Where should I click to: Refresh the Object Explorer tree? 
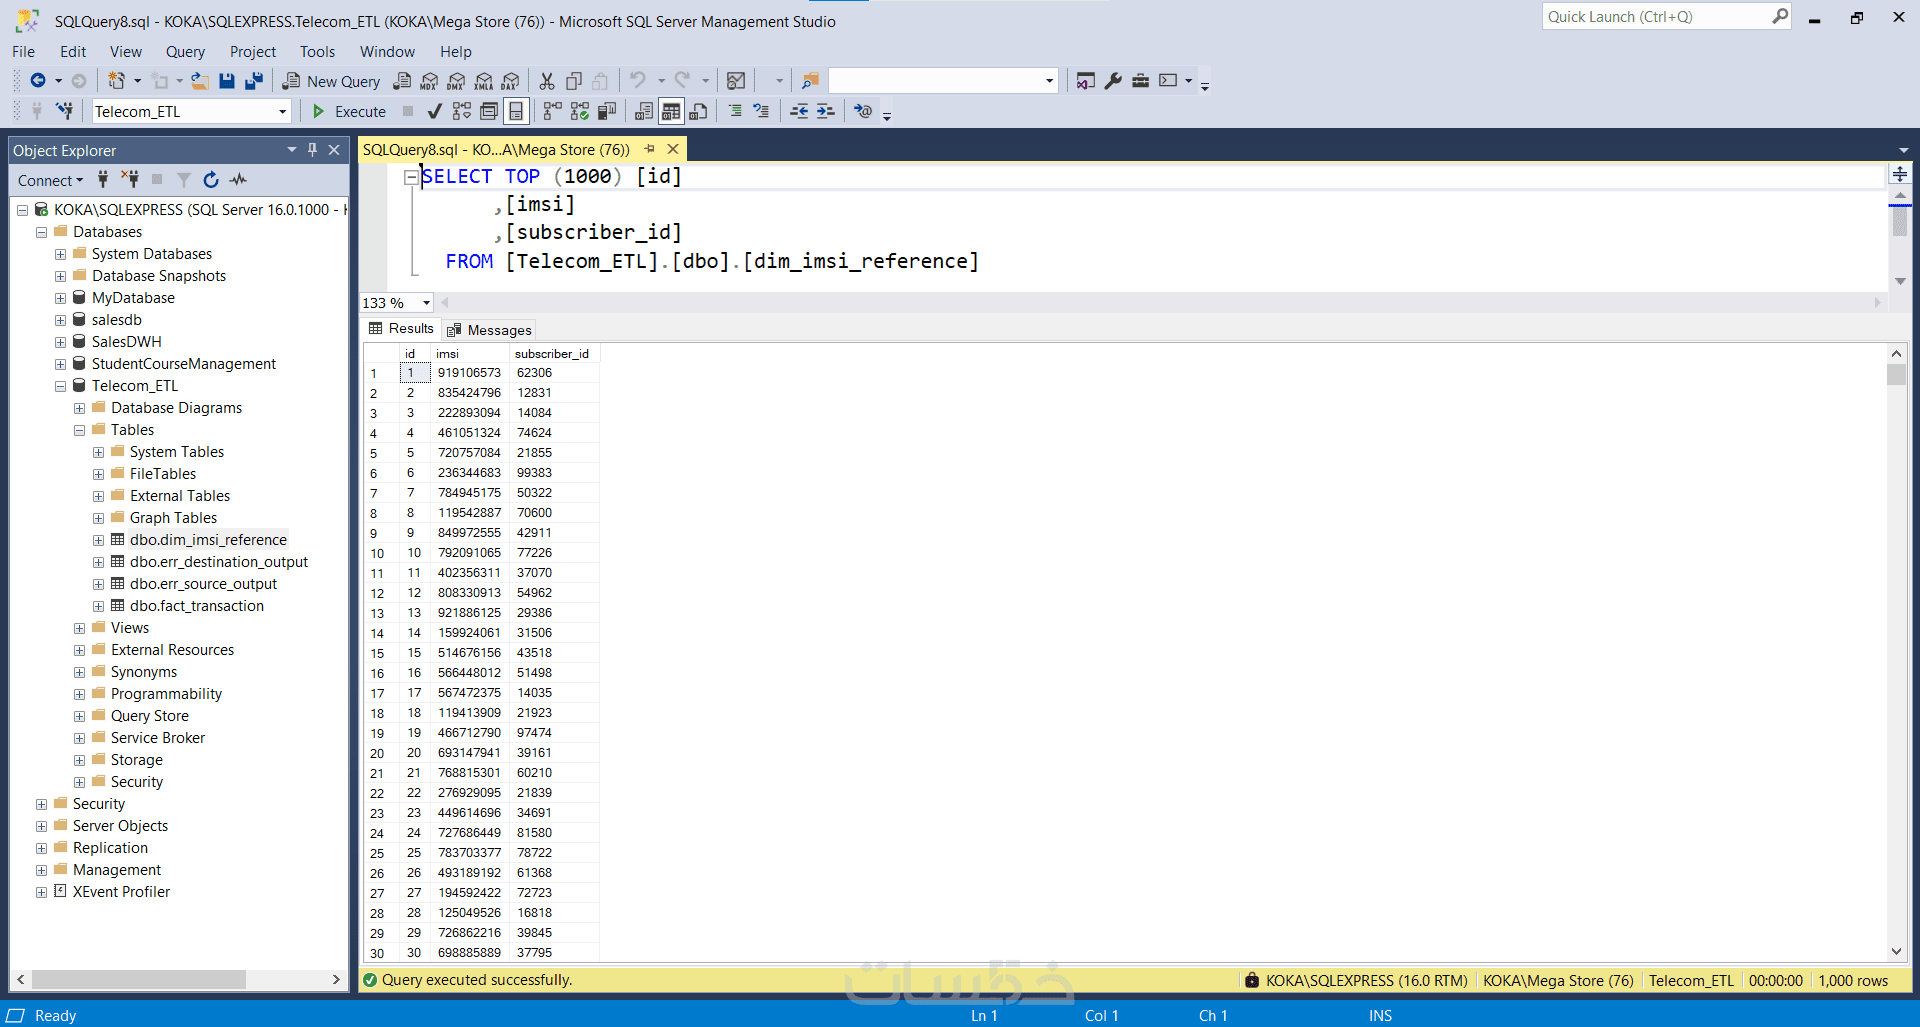[211, 180]
